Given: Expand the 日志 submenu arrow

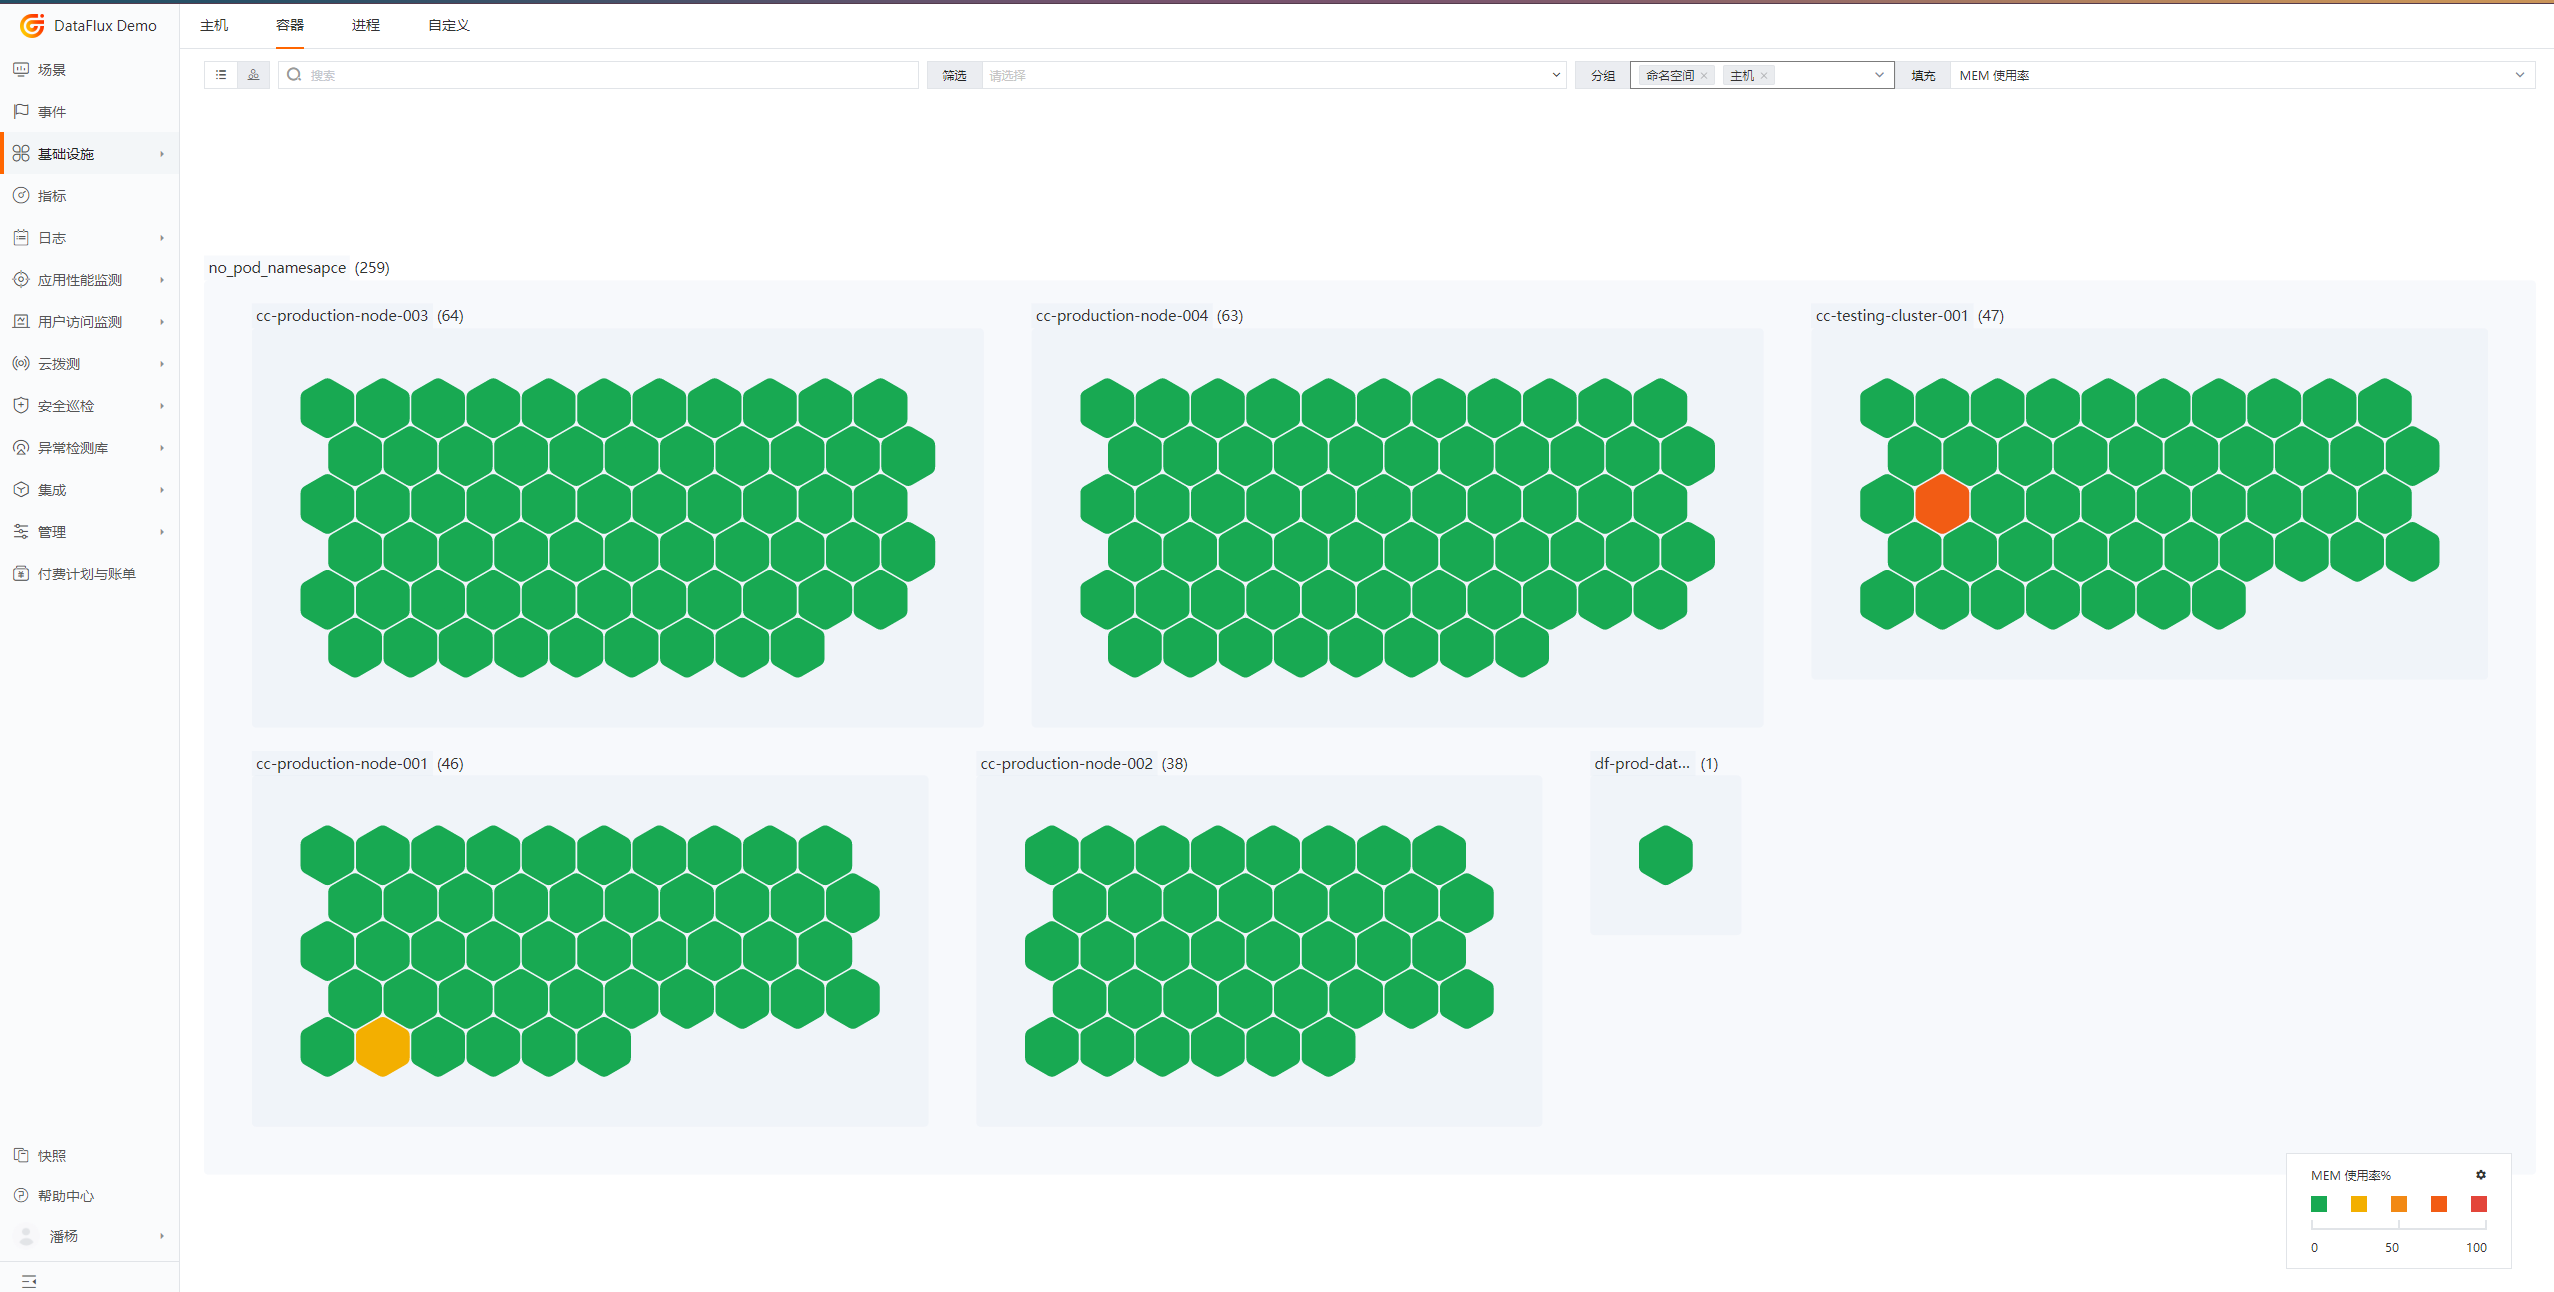Looking at the screenshot, I should pos(162,238).
